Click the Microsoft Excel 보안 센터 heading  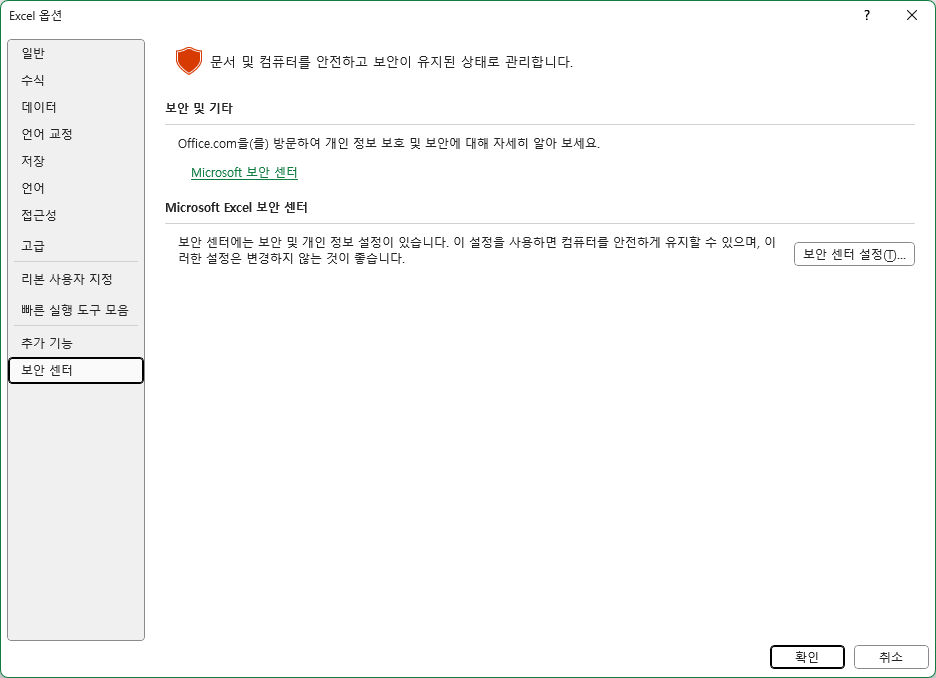tap(236, 207)
